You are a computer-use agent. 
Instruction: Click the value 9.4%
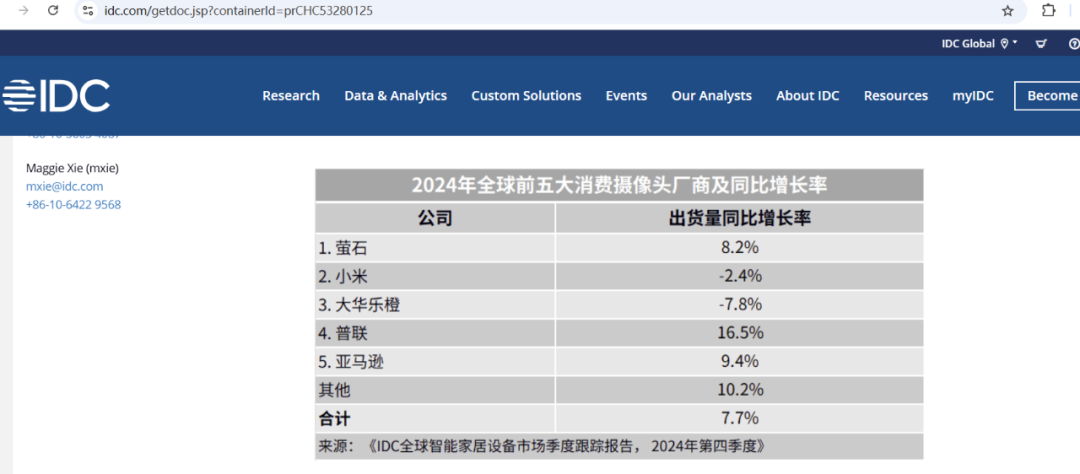point(740,361)
